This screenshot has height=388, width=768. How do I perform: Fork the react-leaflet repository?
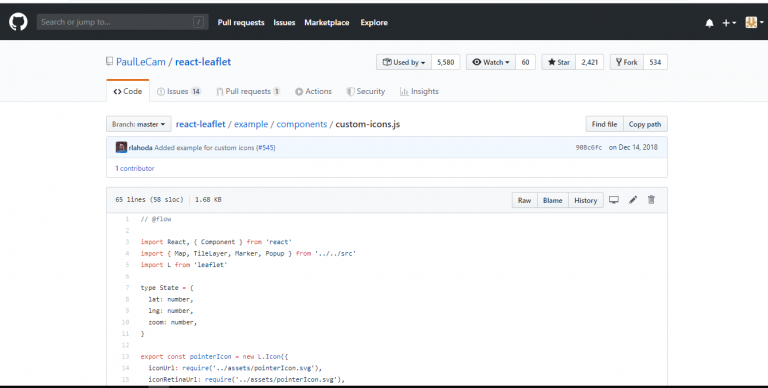[627, 62]
